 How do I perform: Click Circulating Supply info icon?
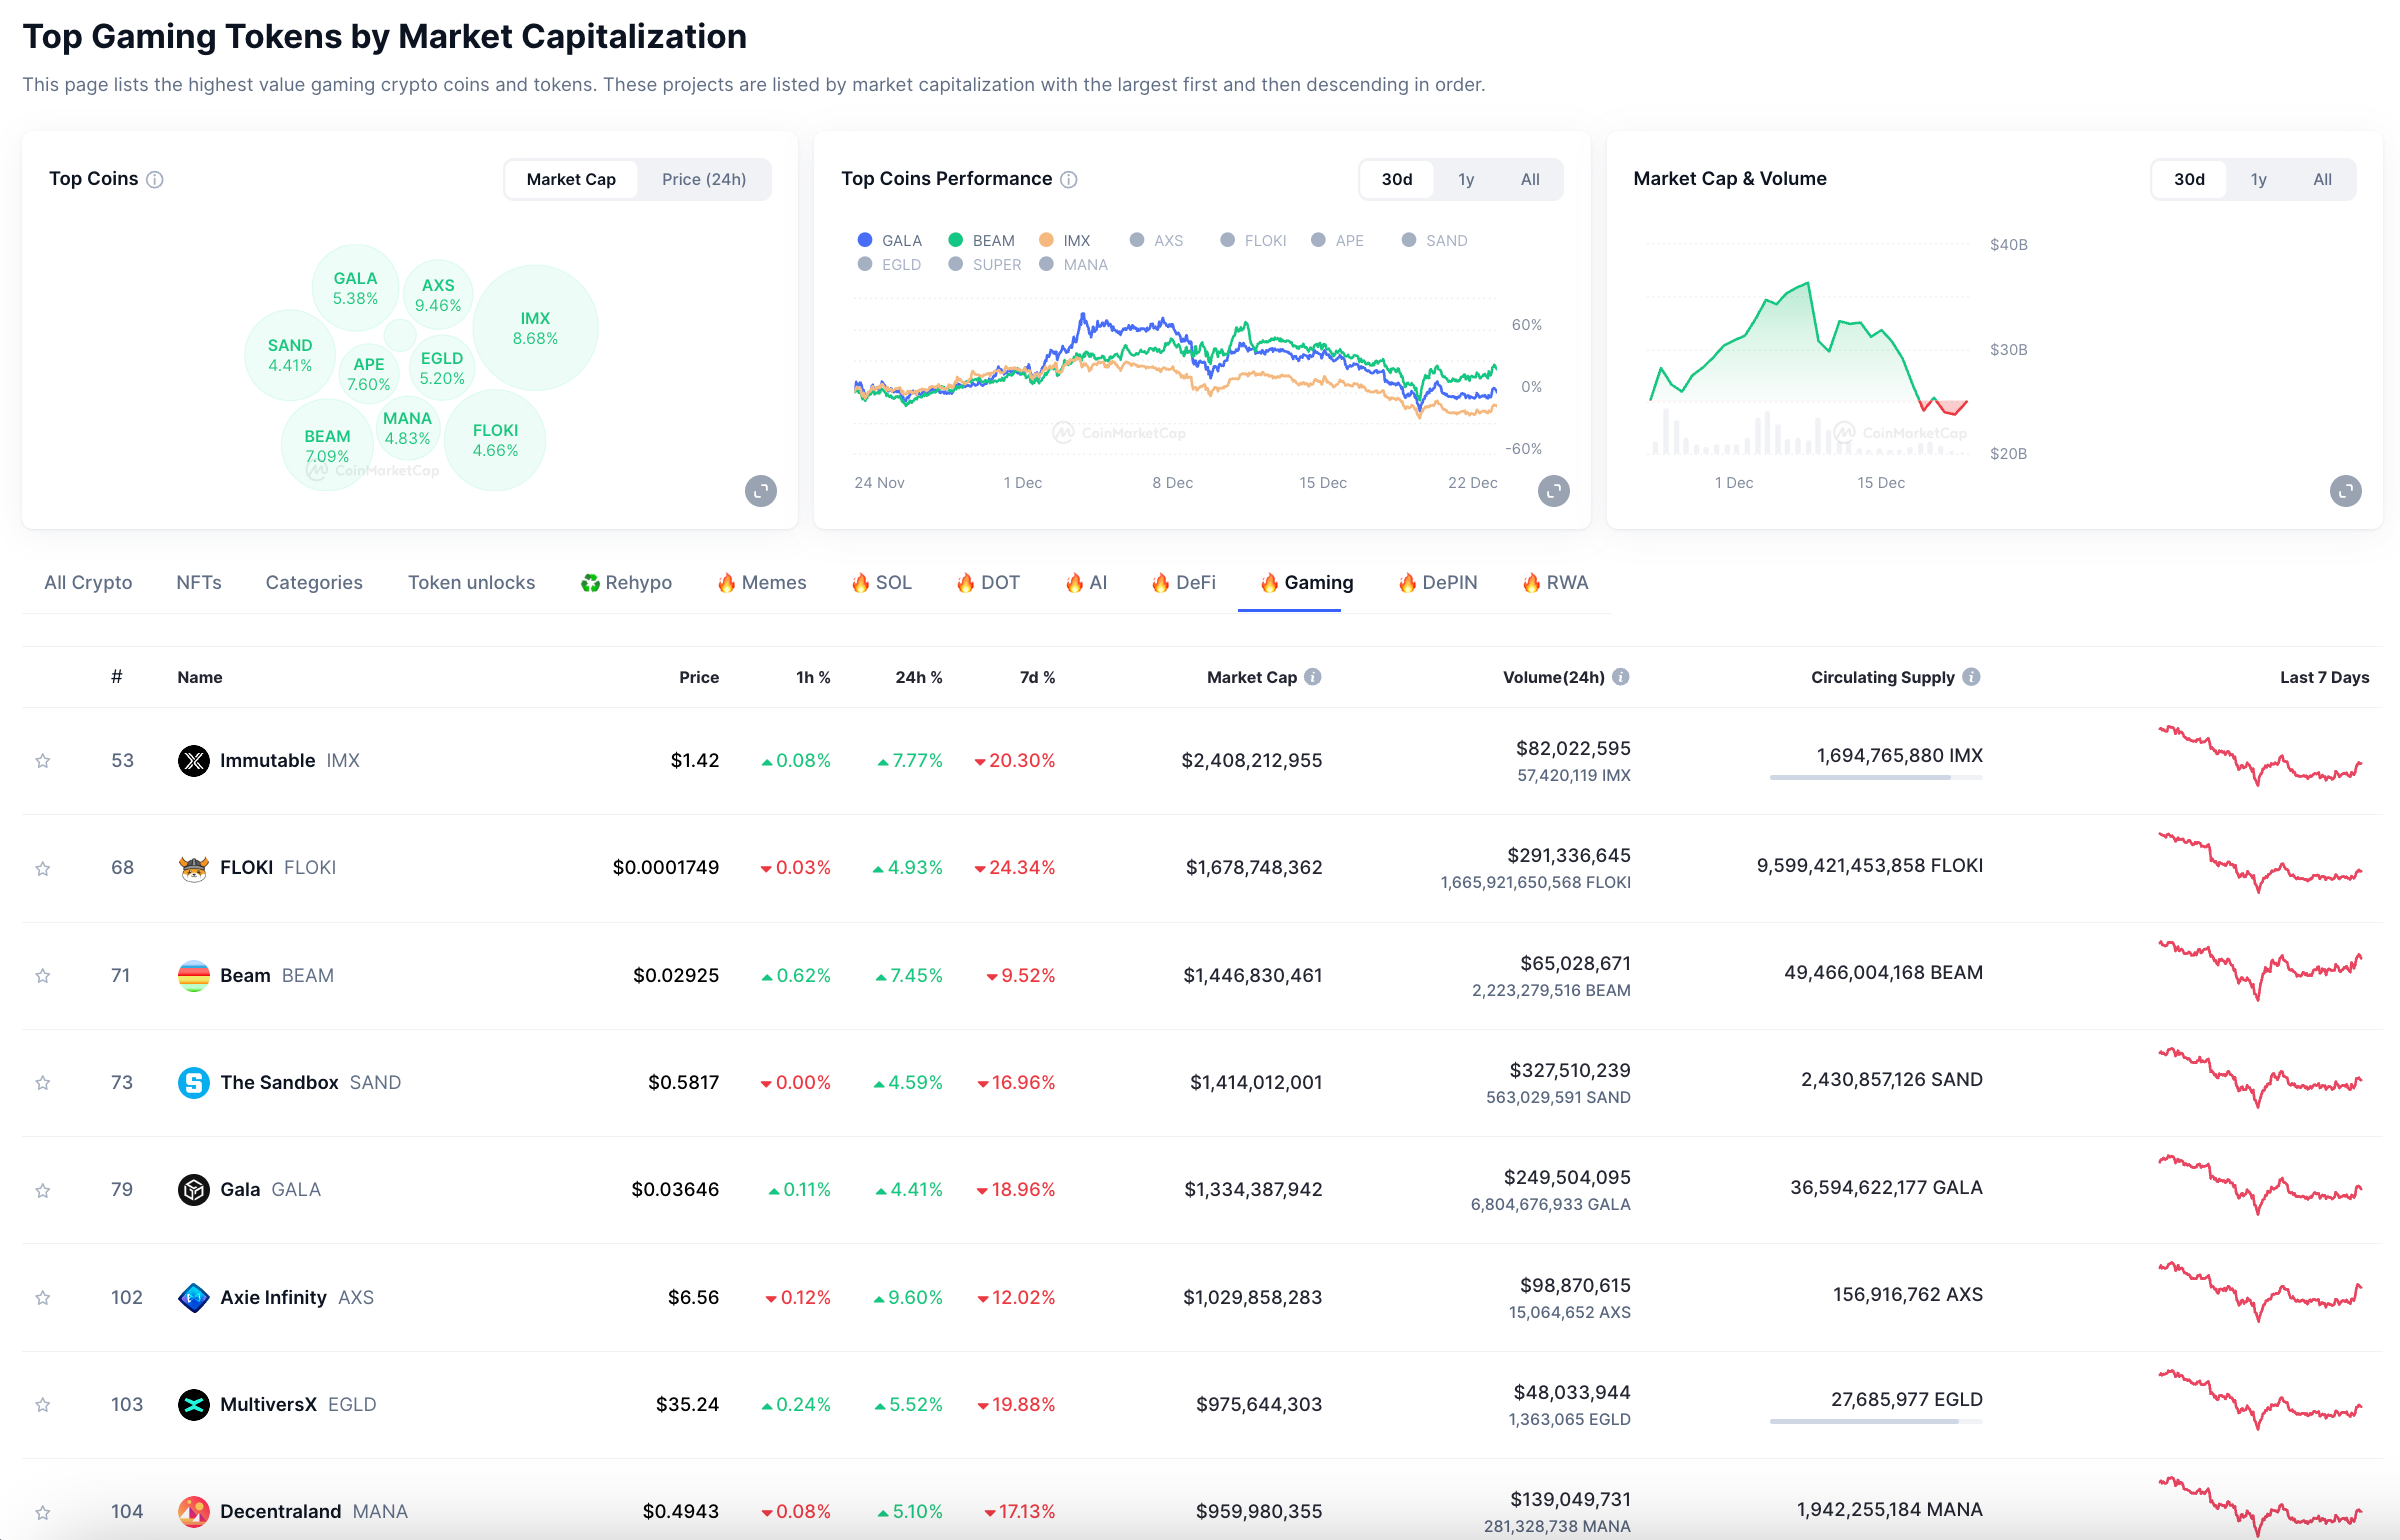[x=1971, y=677]
